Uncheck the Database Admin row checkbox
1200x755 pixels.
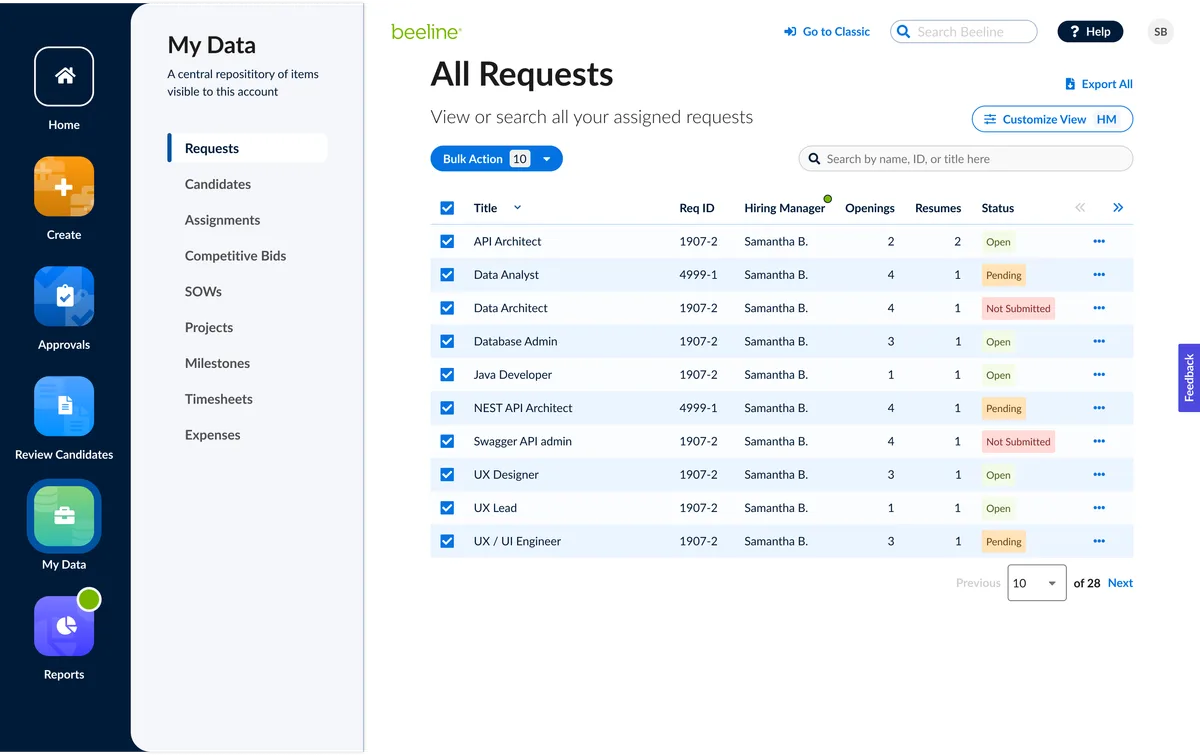[447, 341]
